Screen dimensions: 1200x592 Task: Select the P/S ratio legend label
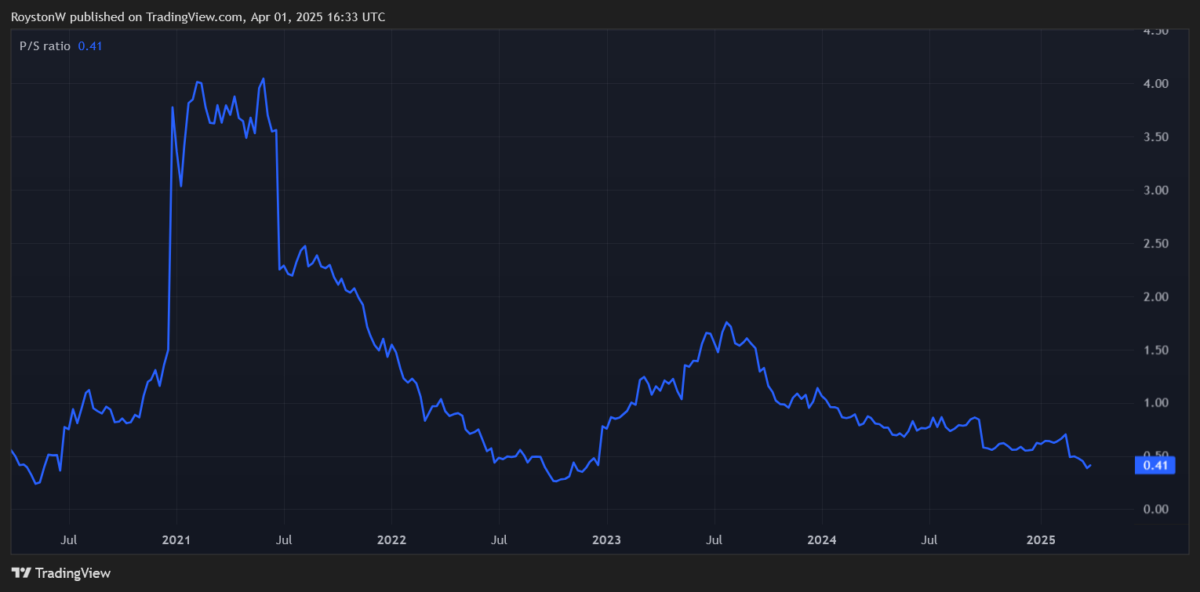click(45, 46)
